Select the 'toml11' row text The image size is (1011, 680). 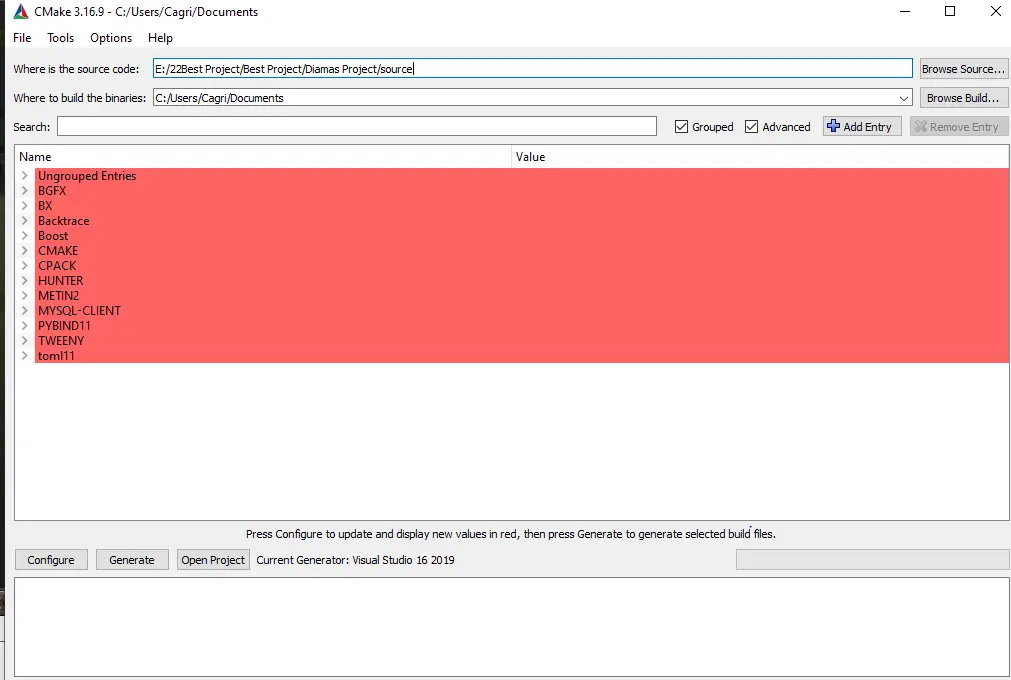[56, 355]
